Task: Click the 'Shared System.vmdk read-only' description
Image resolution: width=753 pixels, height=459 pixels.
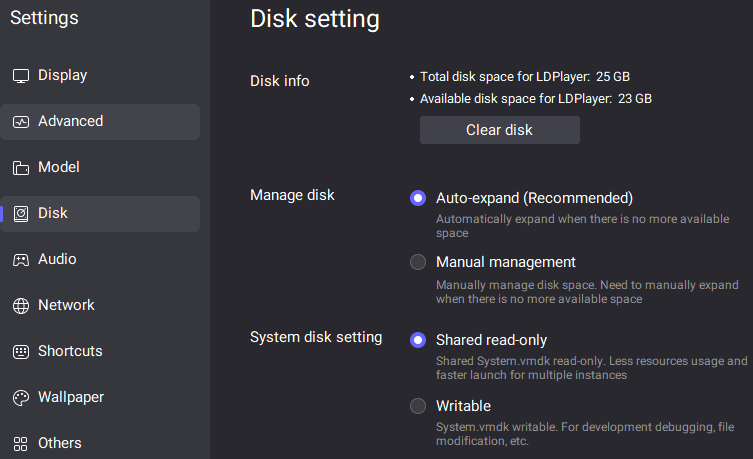Action: pos(592,368)
